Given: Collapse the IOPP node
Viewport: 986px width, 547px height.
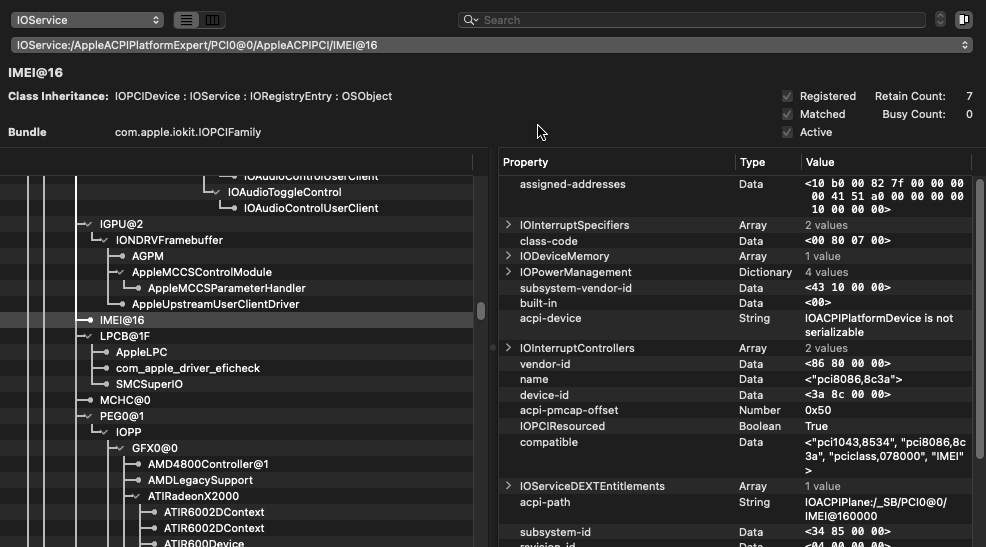Looking at the screenshot, I should point(104,432).
